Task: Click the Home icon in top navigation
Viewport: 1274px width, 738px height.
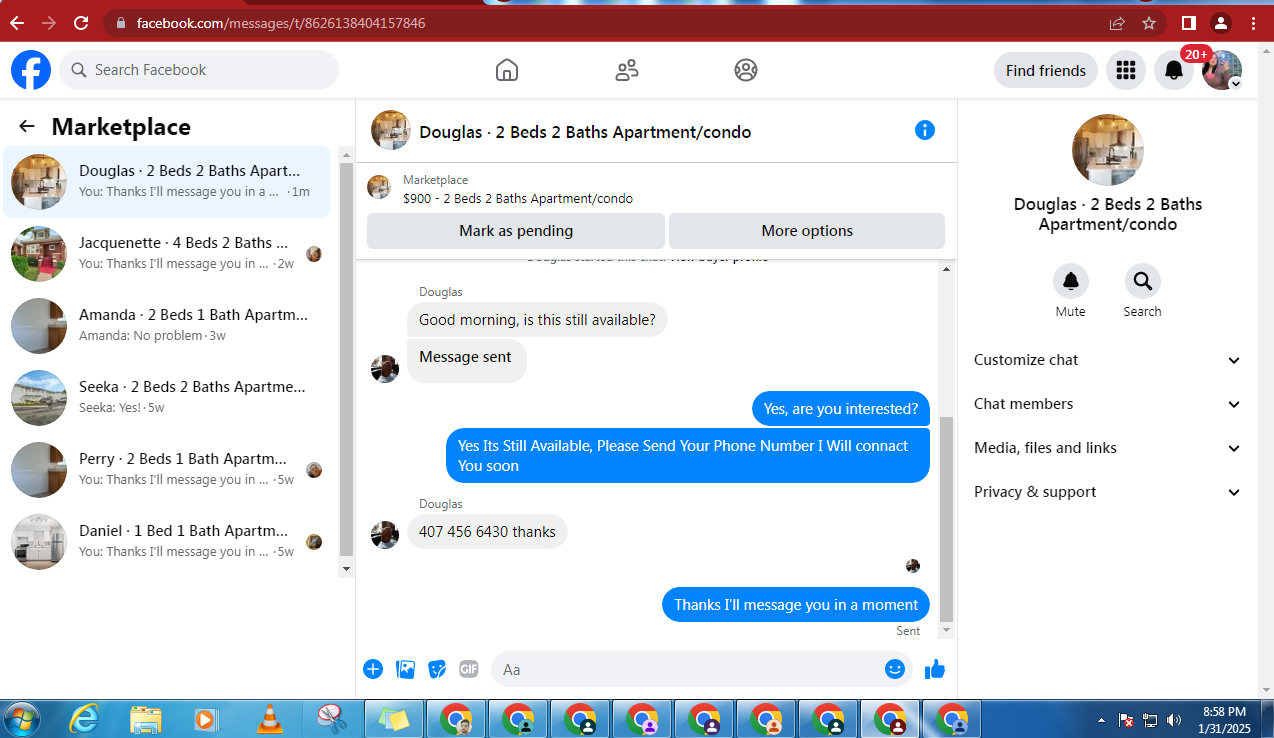Action: pos(507,70)
